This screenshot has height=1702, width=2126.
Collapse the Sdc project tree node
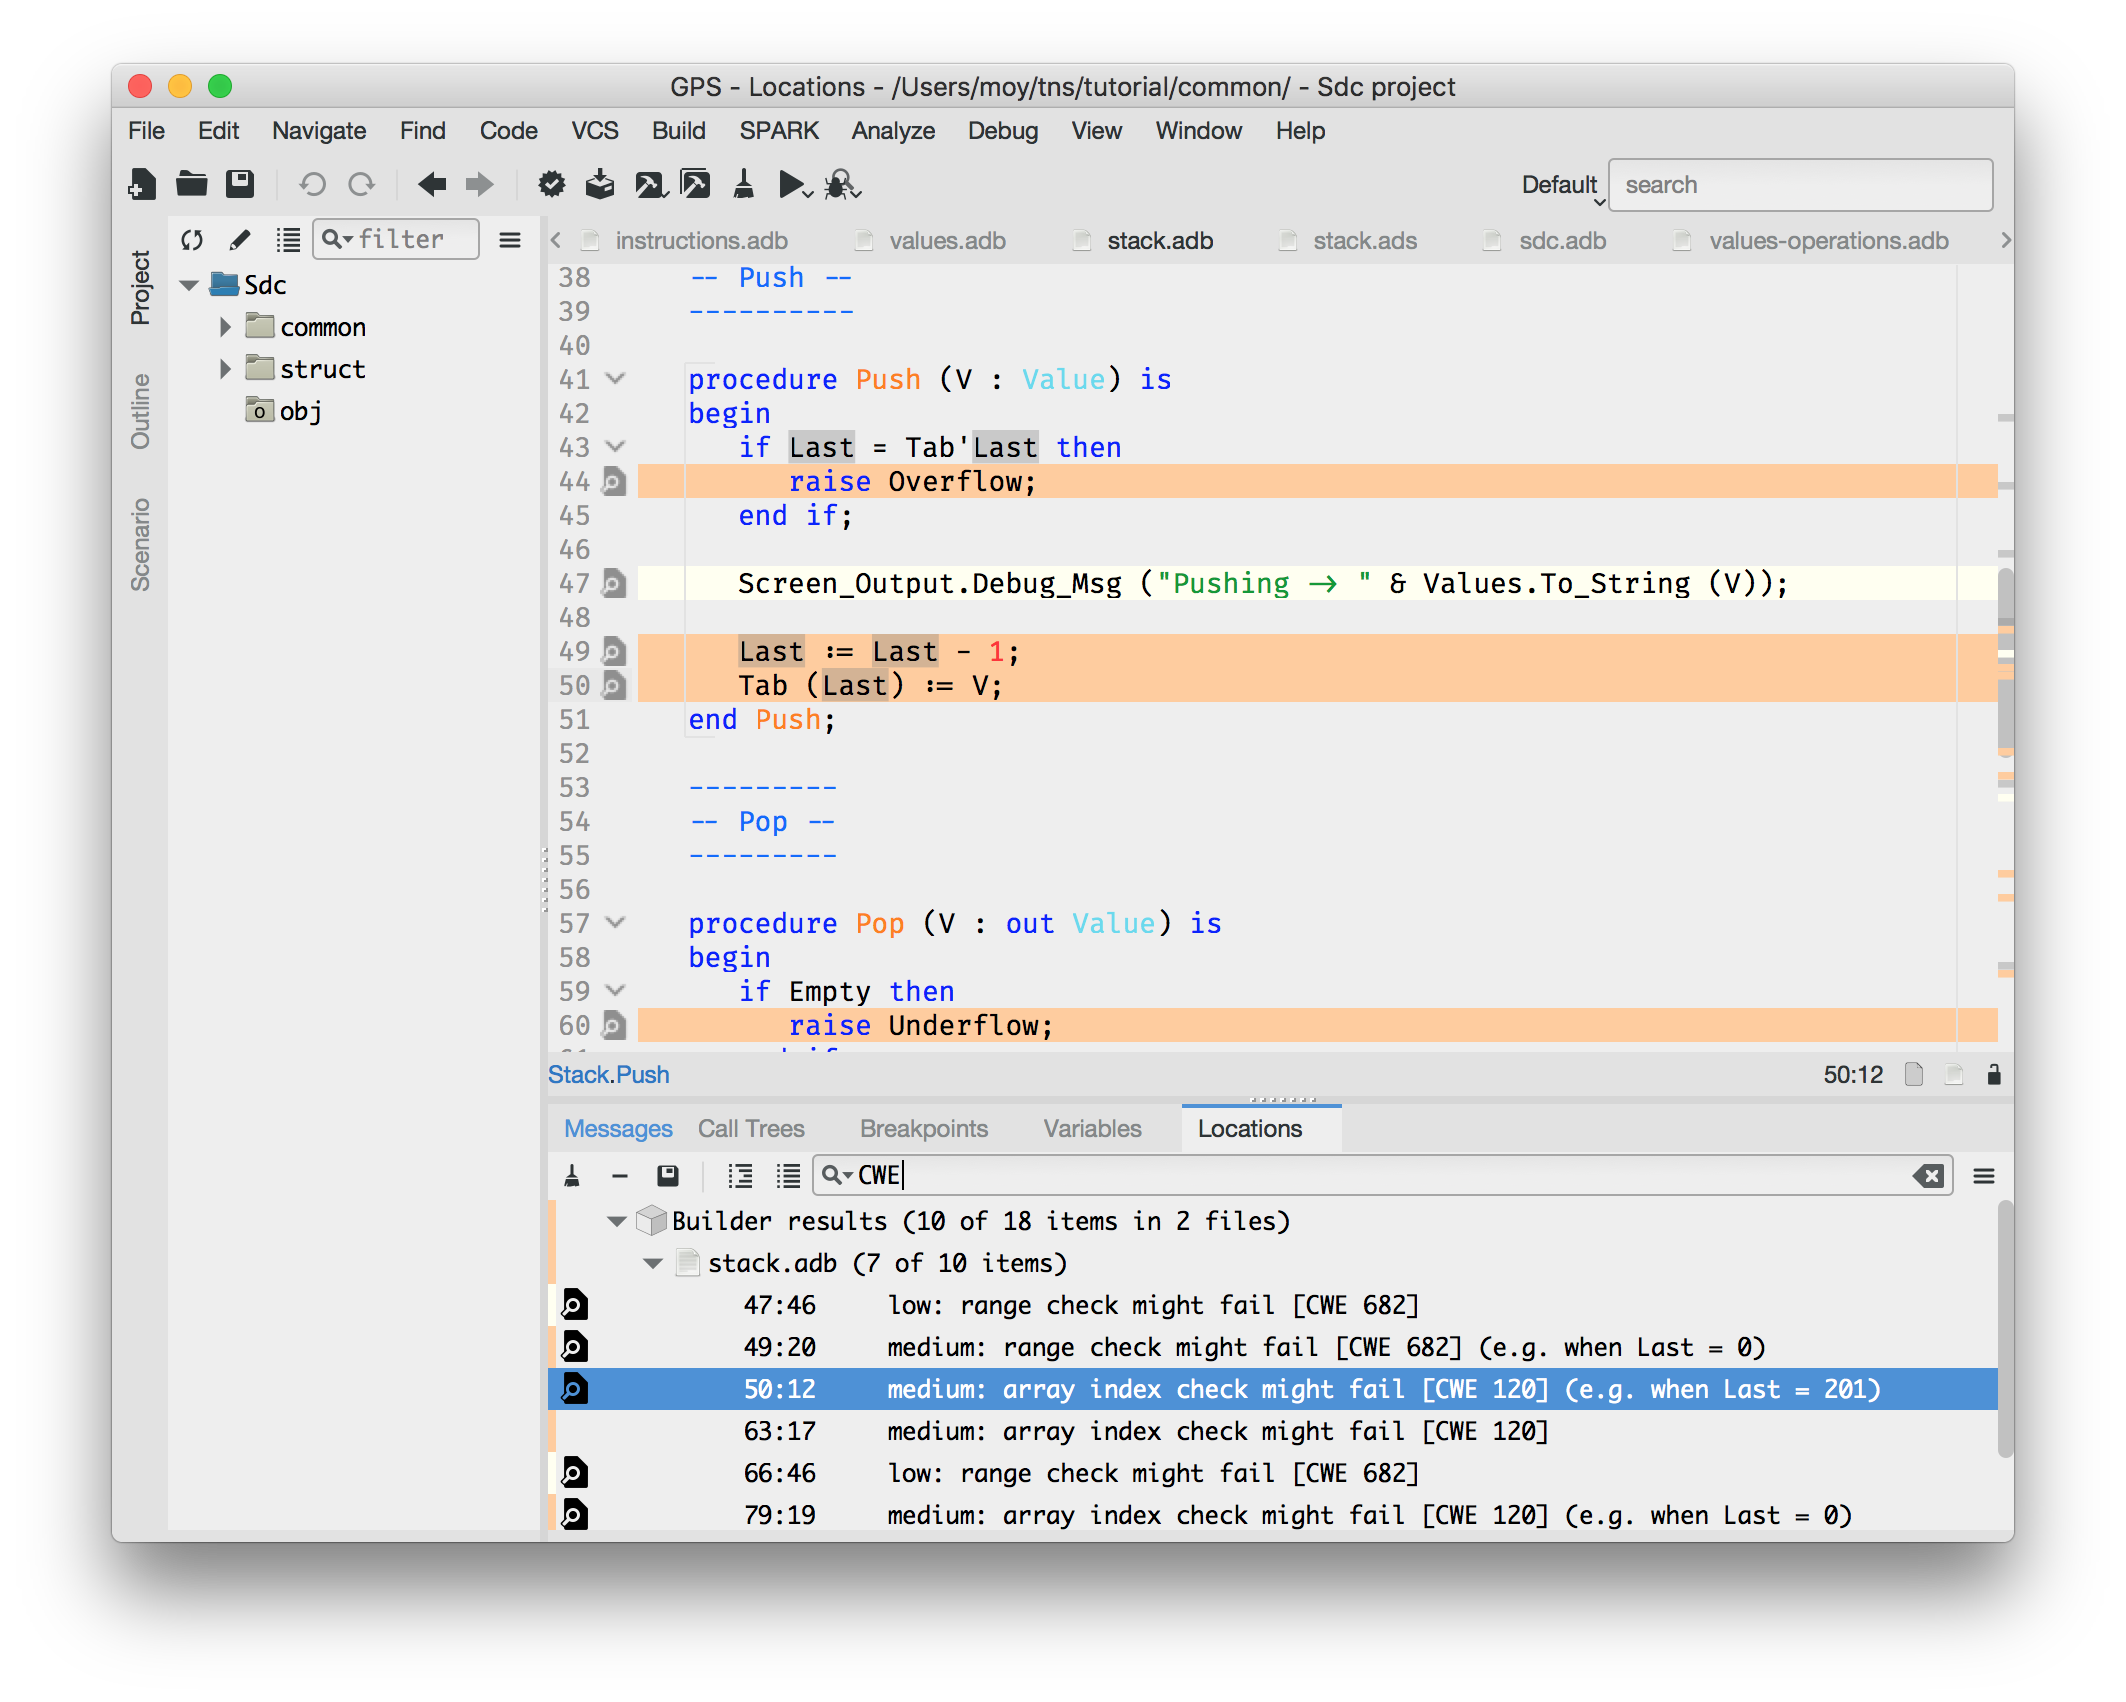(189, 286)
